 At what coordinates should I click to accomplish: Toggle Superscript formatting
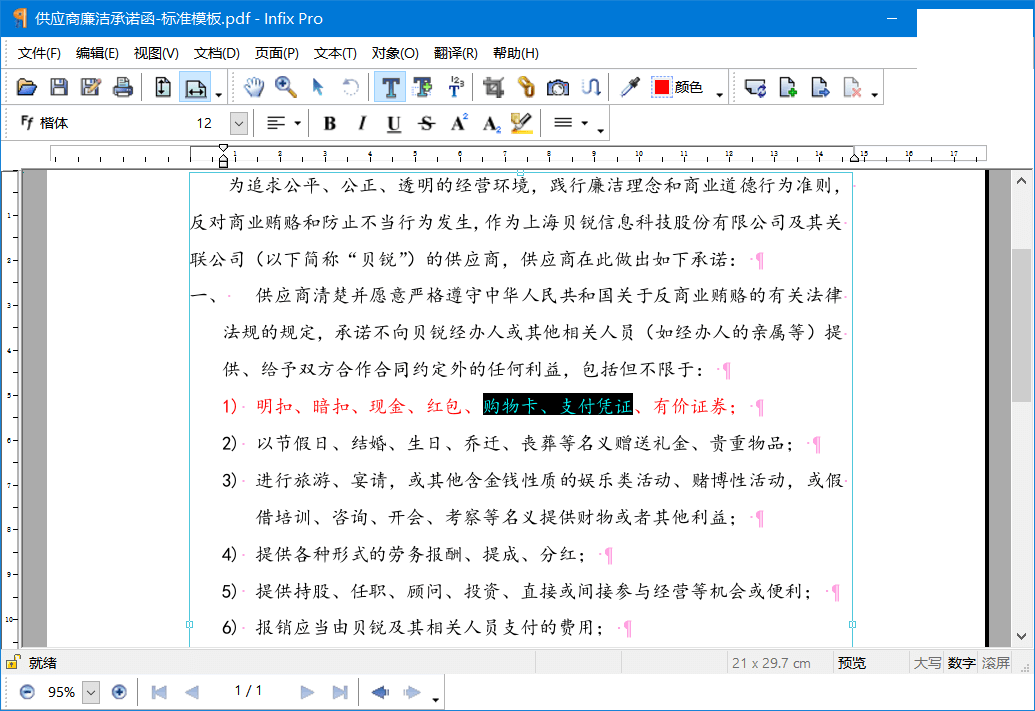point(459,123)
